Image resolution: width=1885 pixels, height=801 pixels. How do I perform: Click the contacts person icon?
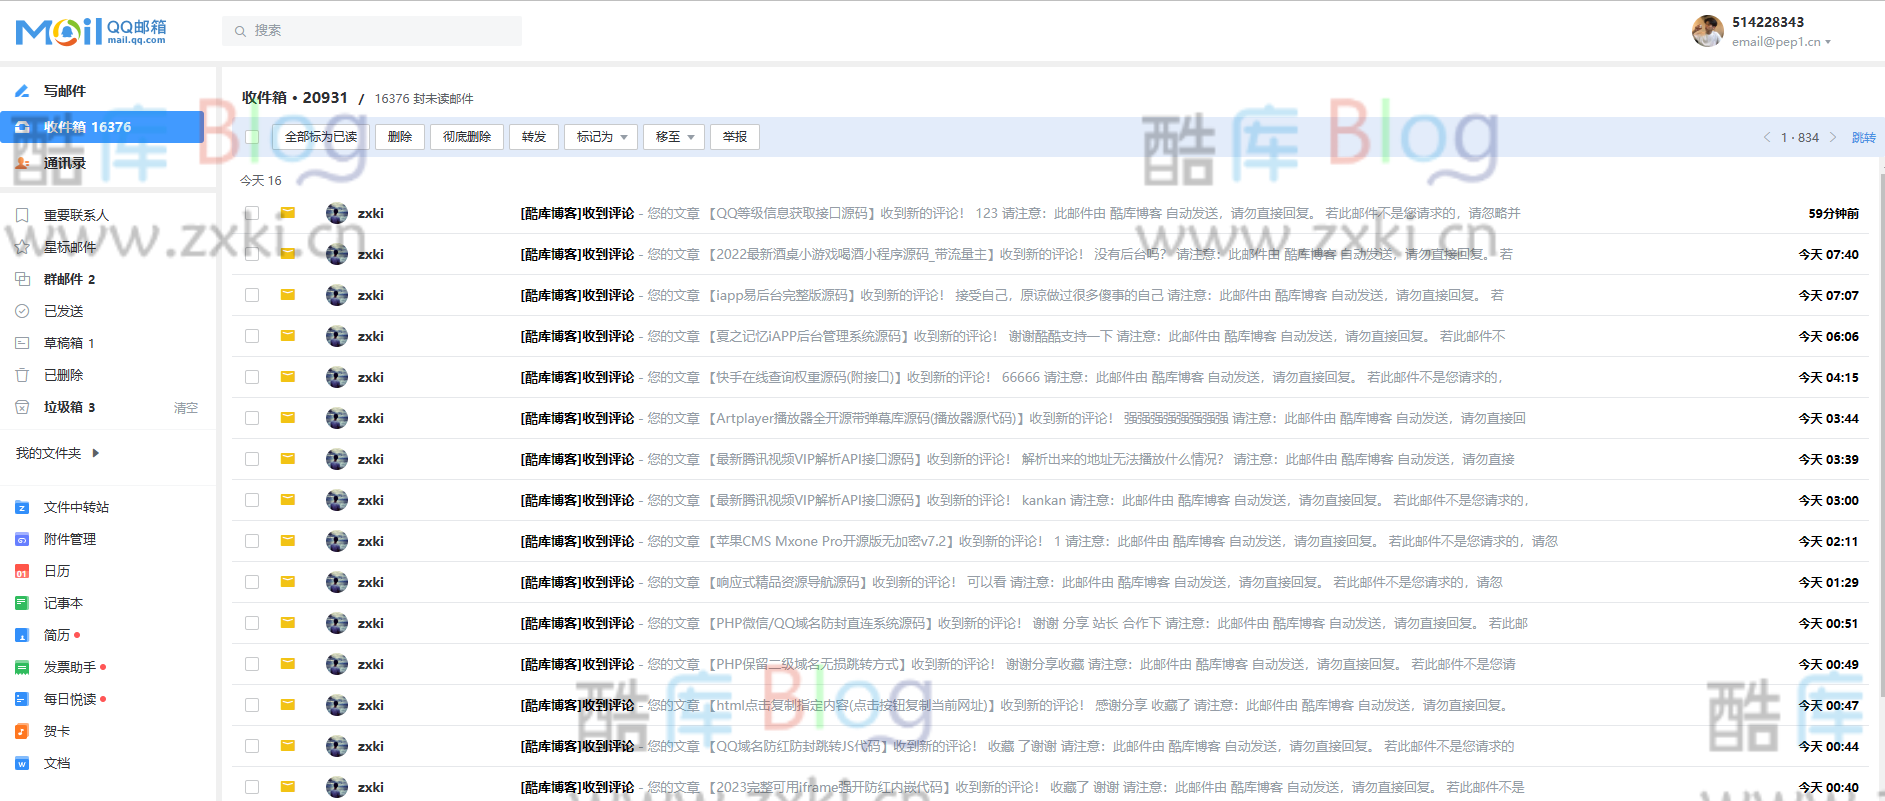coord(22,163)
